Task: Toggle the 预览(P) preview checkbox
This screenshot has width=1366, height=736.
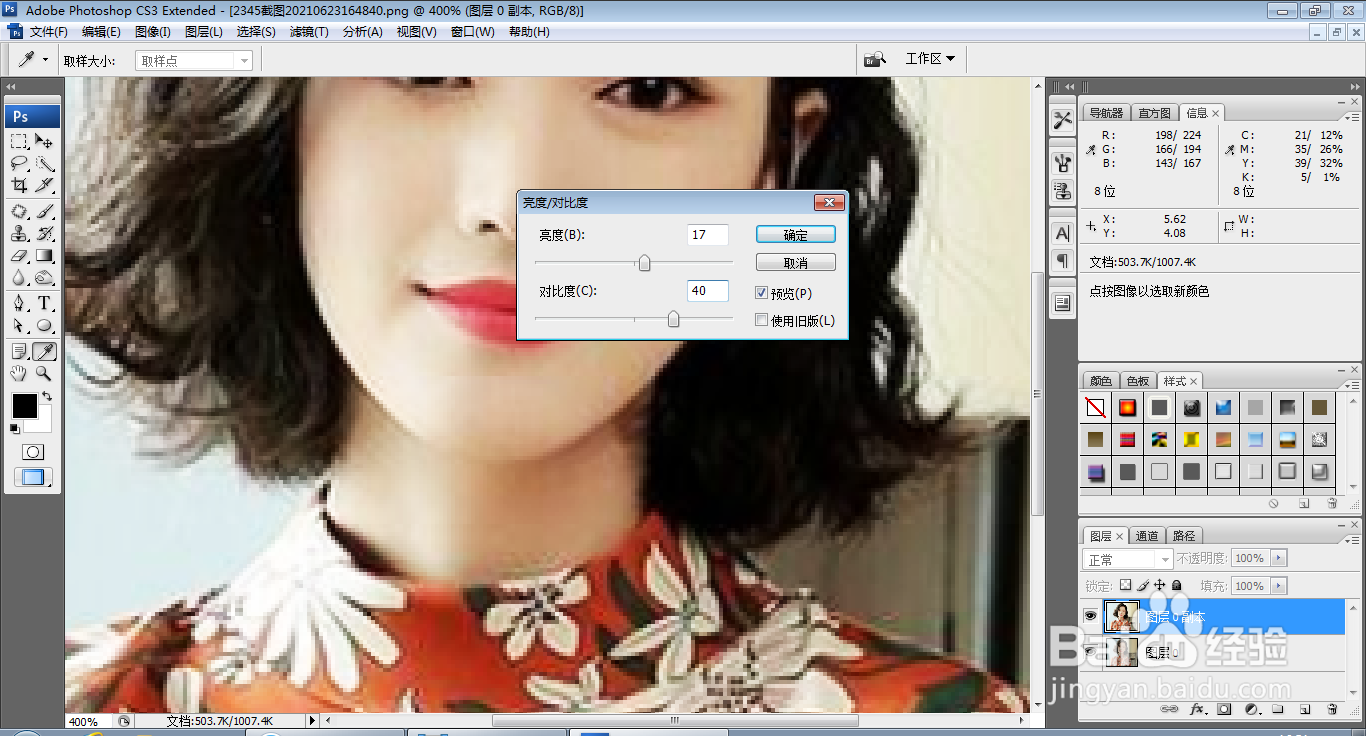Action: click(762, 293)
